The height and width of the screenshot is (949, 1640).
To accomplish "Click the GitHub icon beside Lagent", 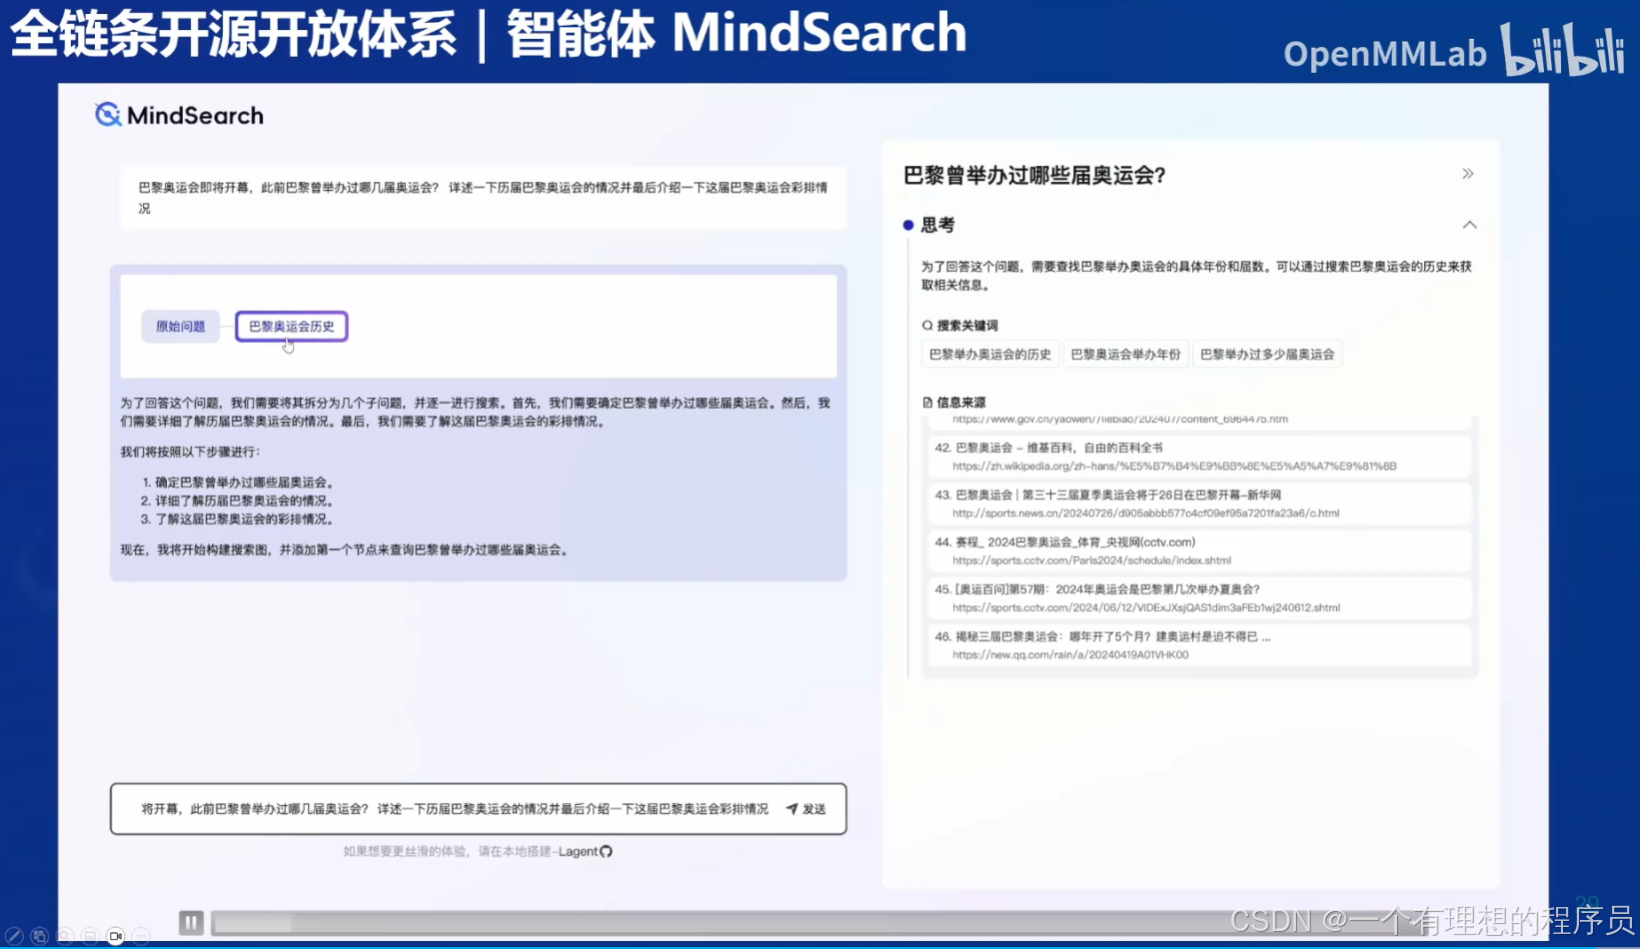I will [x=606, y=851].
